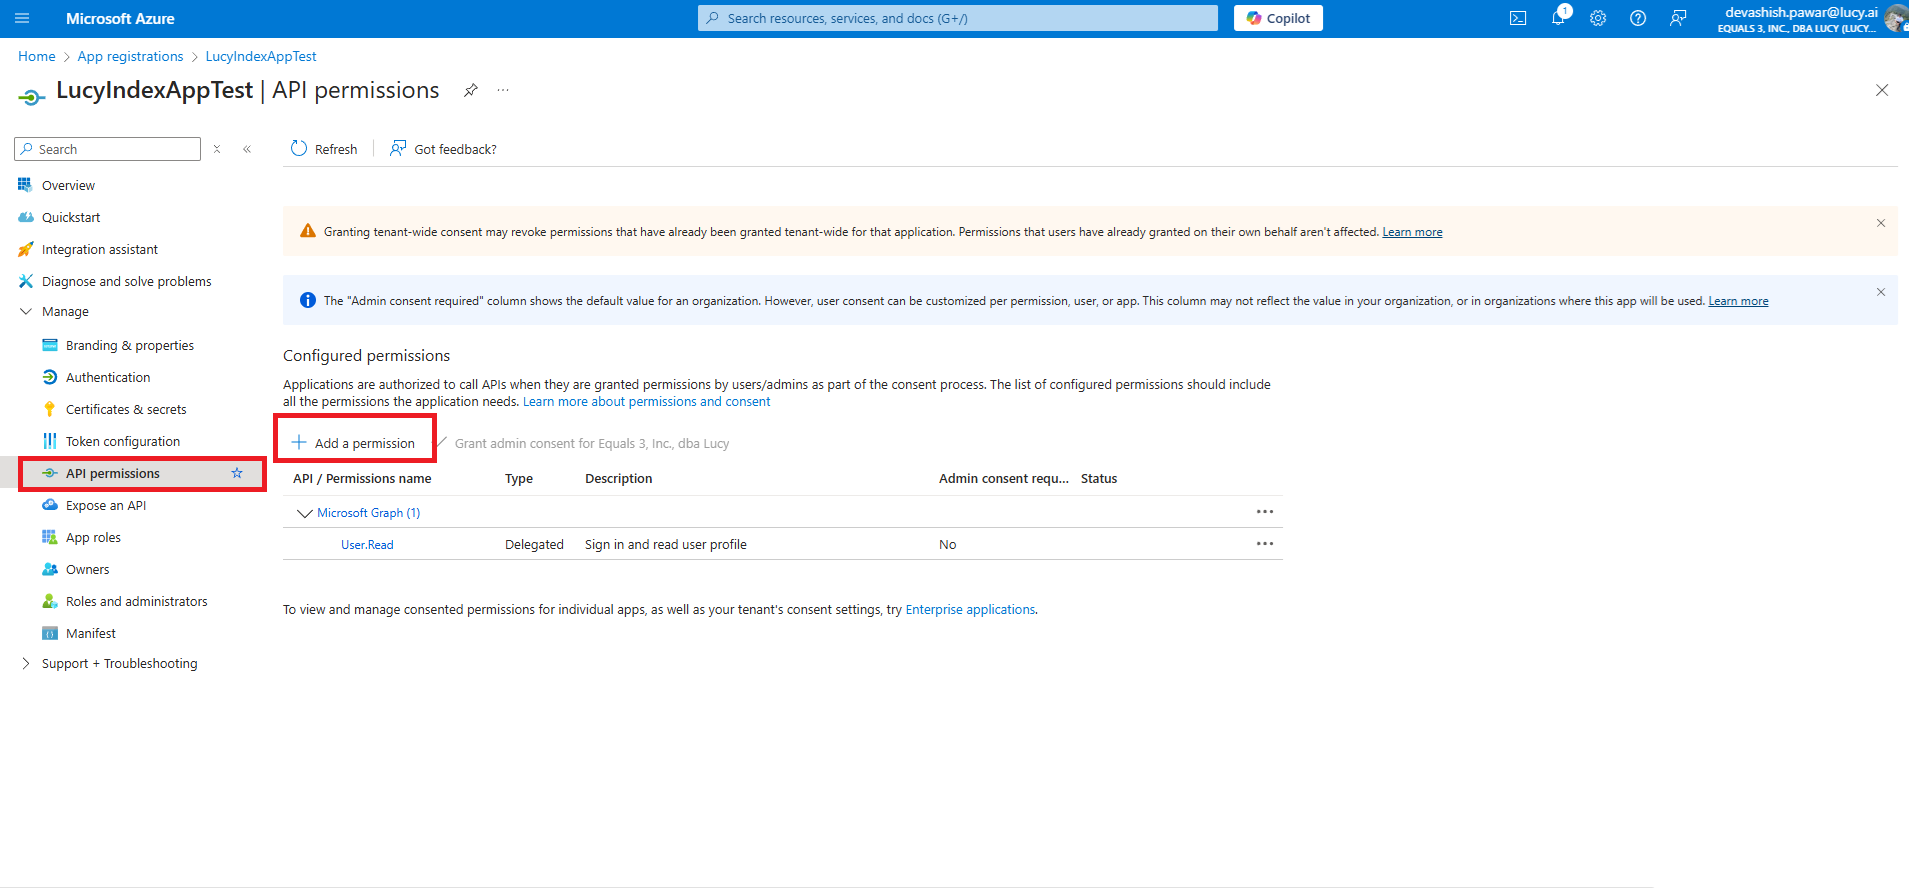The width and height of the screenshot is (1909, 888).
Task: Expand Support + Troubleshooting section
Action: pyautogui.click(x=26, y=664)
